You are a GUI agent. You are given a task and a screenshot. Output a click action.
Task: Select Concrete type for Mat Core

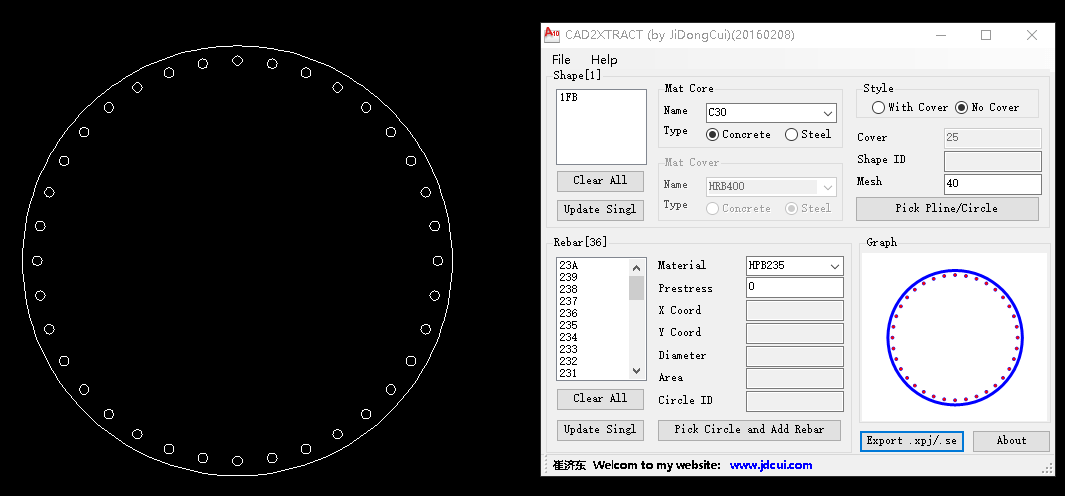738,135
